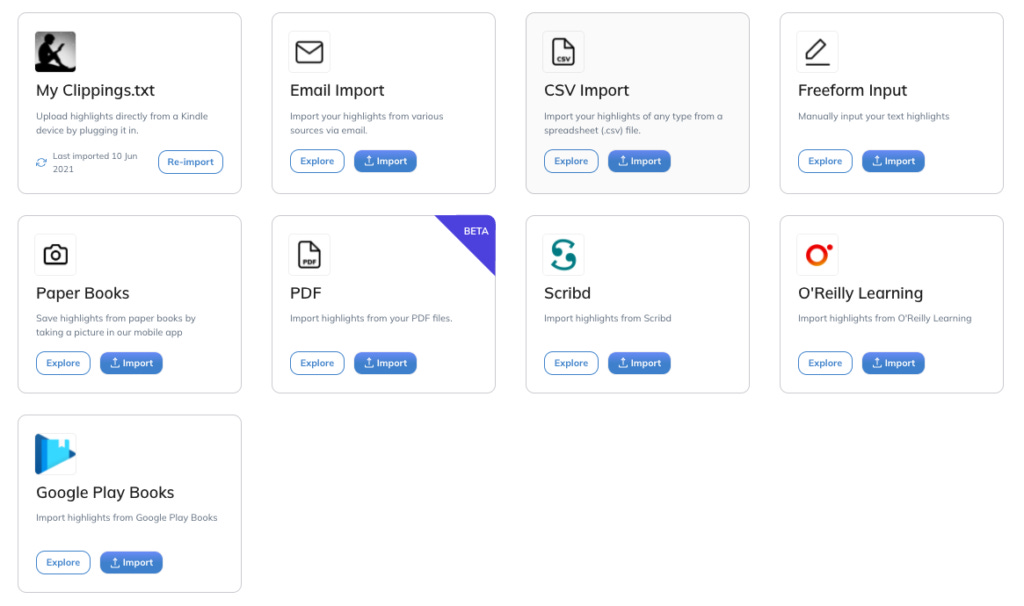
Task: Select the PDF card heading
Action: click(x=306, y=293)
